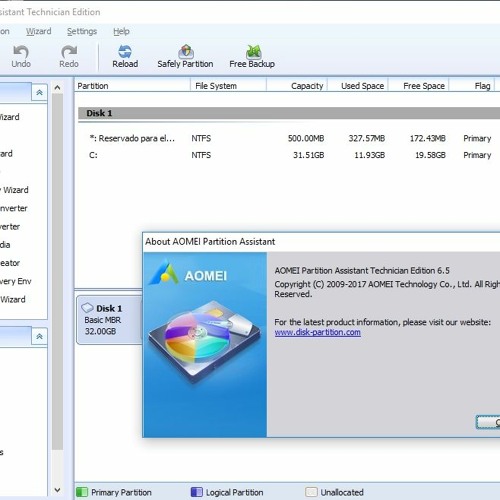Open the 'nverter' sidebar entry
The width and height of the screenshot is (500, 500).
coord(14,208)
